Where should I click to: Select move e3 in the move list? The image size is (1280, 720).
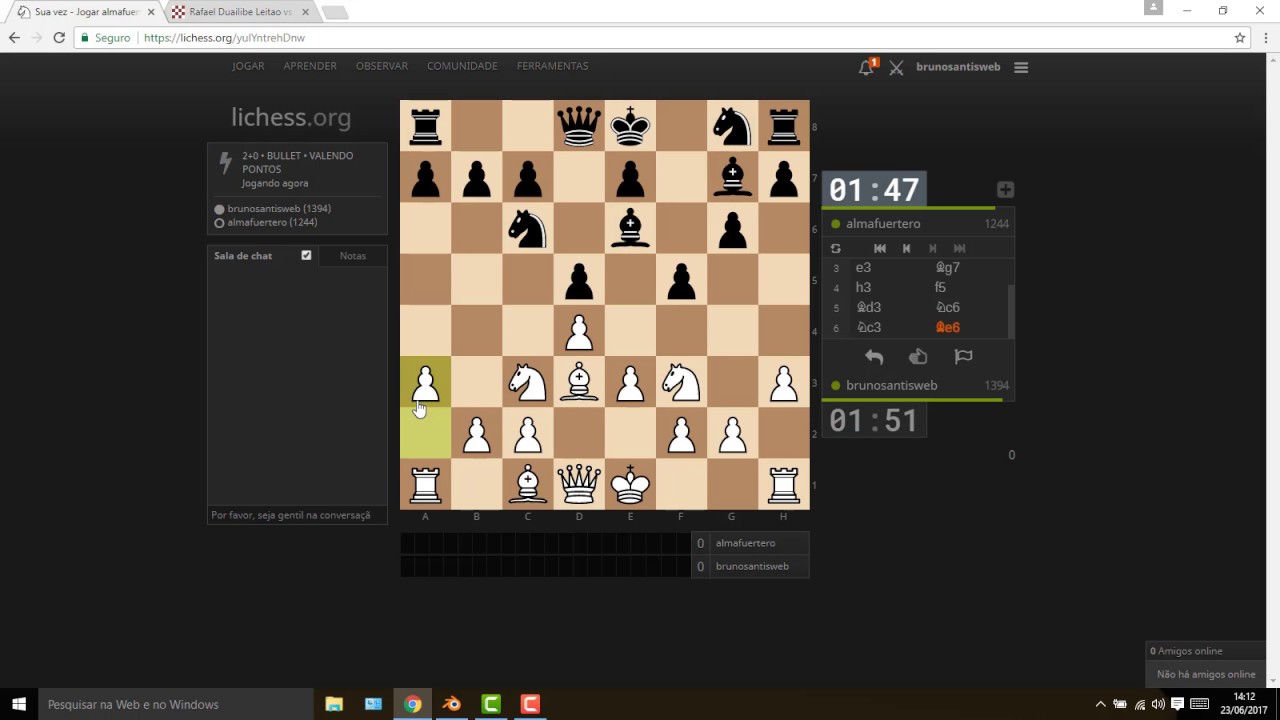coord(889,267)
